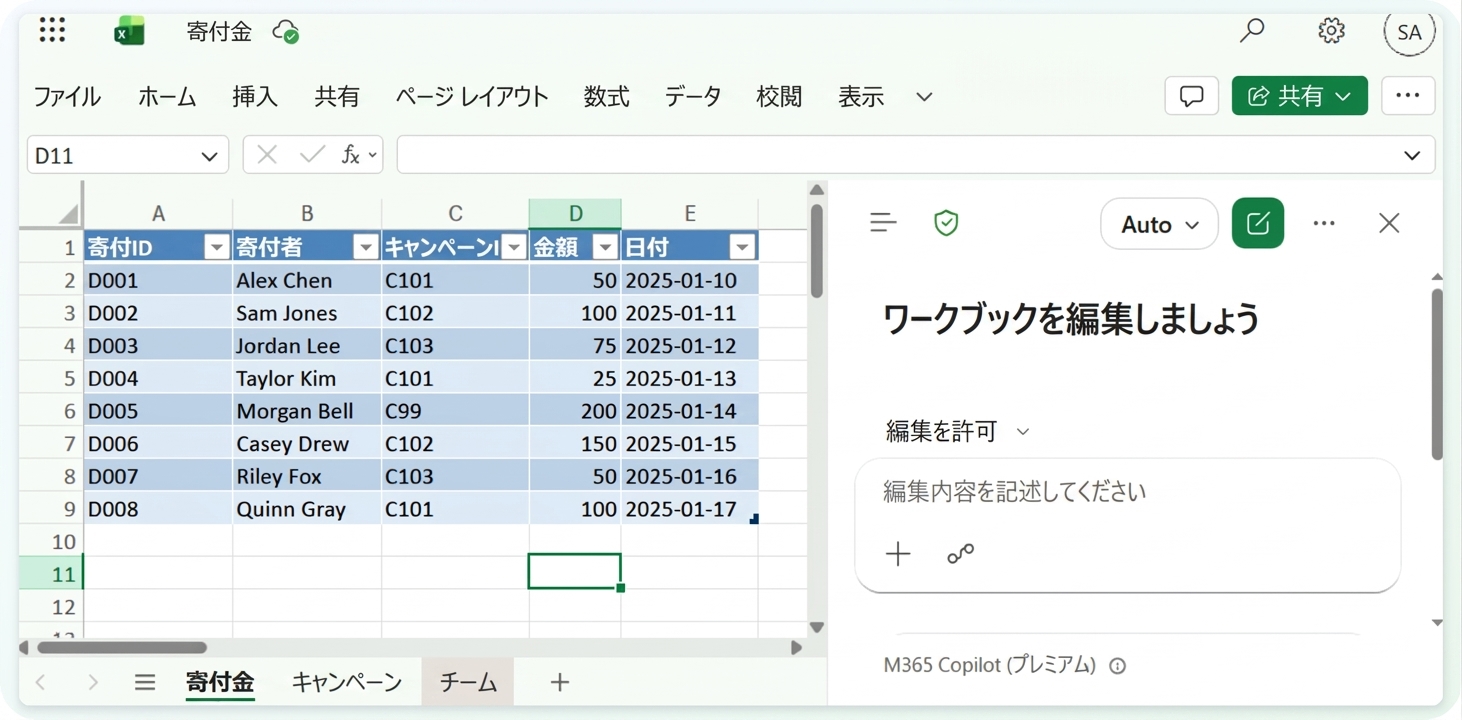The width and height of the screenshot is (1462, 720).
Task: Open more options beside the Share button
Action: click(1408, 96)
